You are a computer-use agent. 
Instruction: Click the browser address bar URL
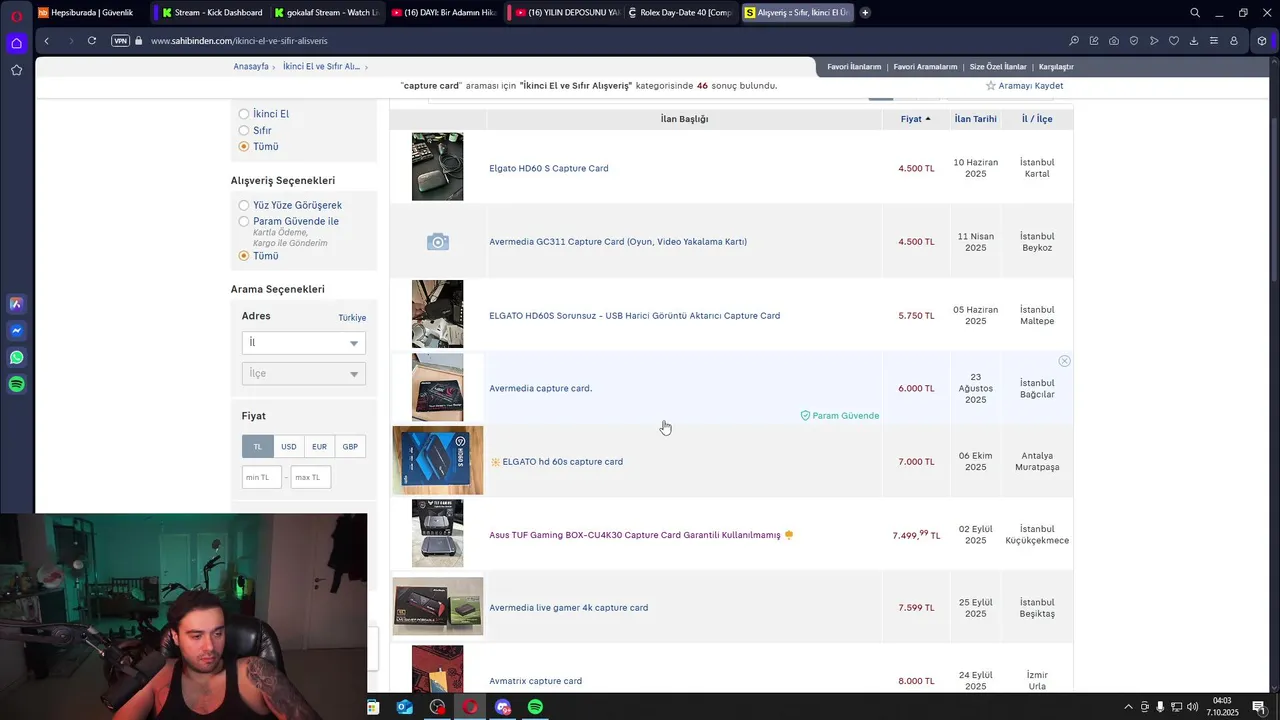239,41
